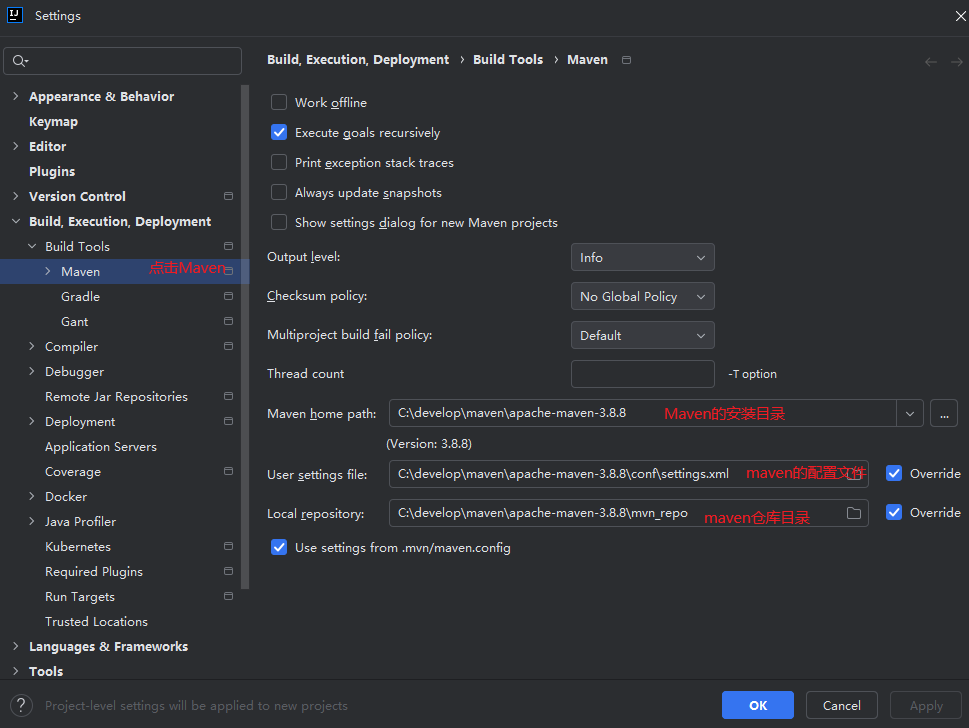
Task: Open Application Servers settings
Action: coord(101,446)
